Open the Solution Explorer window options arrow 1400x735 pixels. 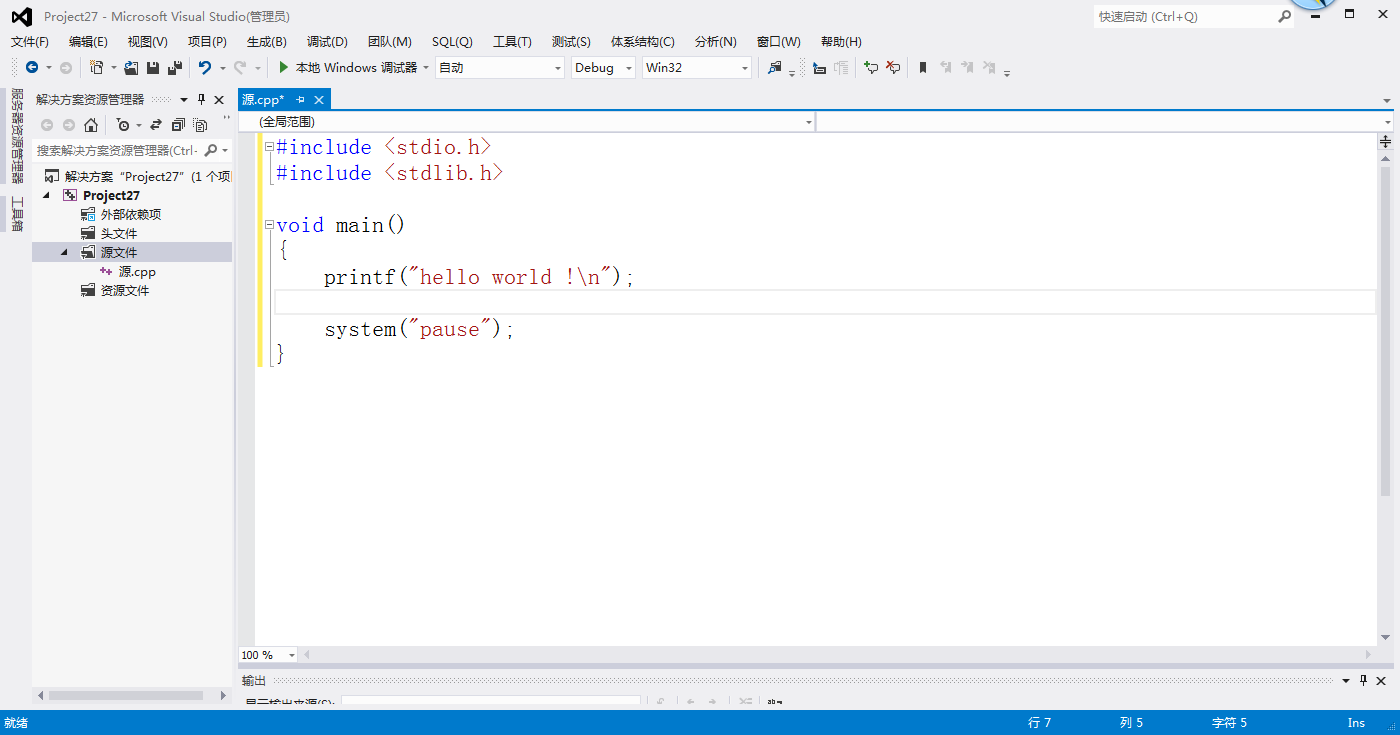(x=184, y=99)
